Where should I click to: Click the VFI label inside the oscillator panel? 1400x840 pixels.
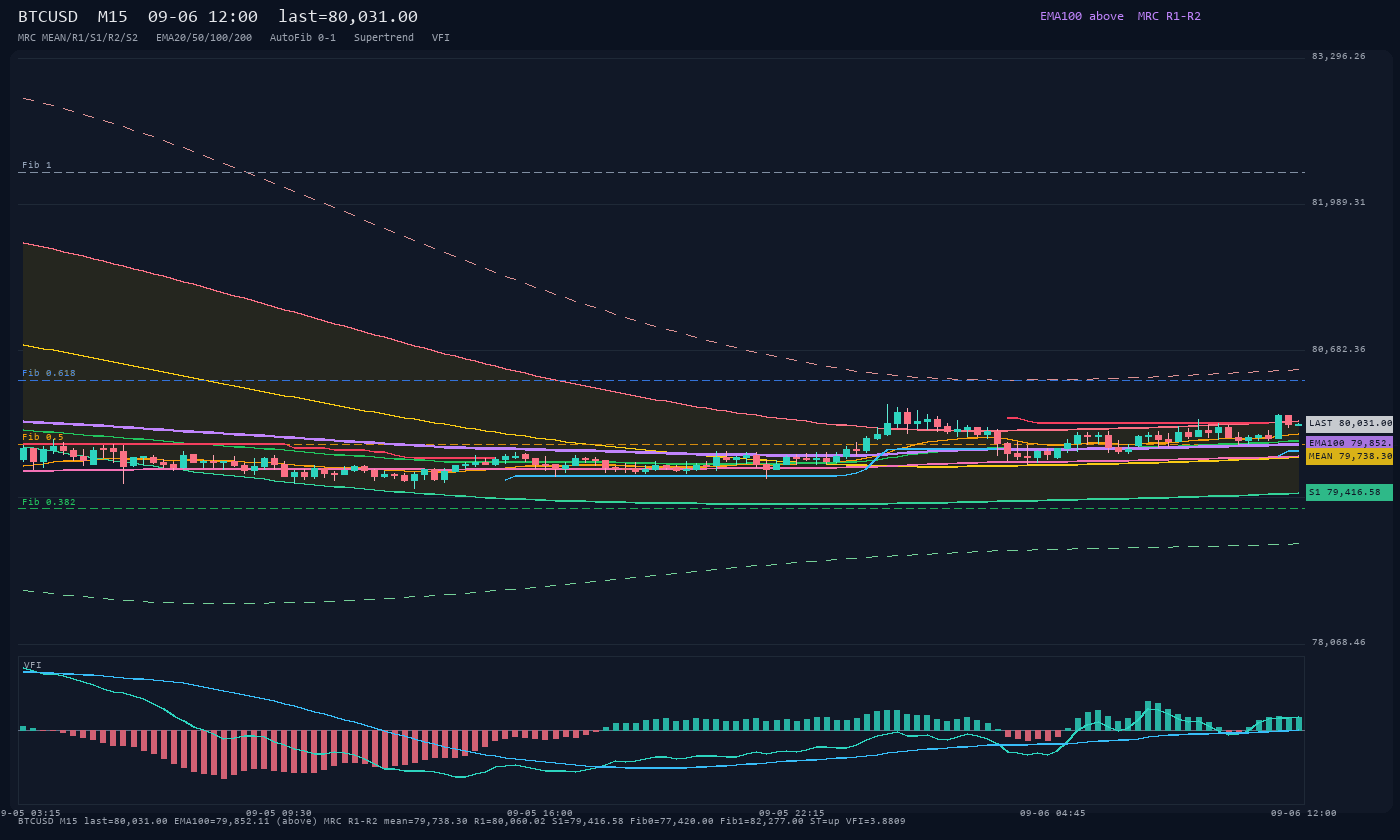pyautogui.click(x=33, y=665)
